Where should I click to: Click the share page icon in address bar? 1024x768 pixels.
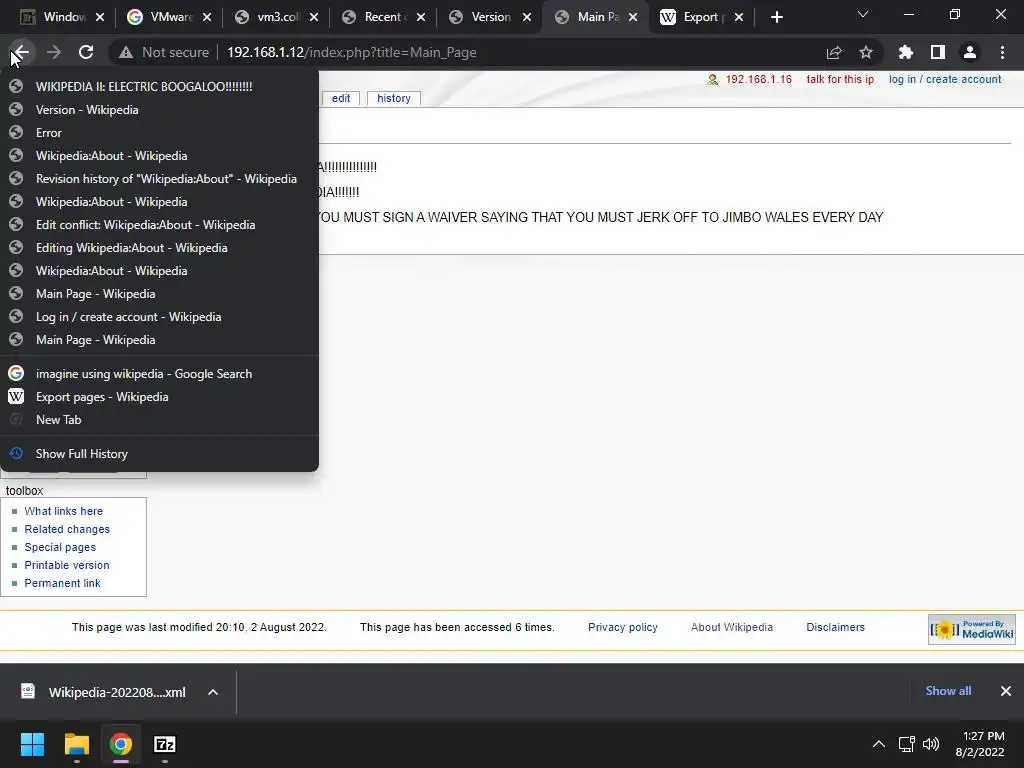(x=834, y=52)
